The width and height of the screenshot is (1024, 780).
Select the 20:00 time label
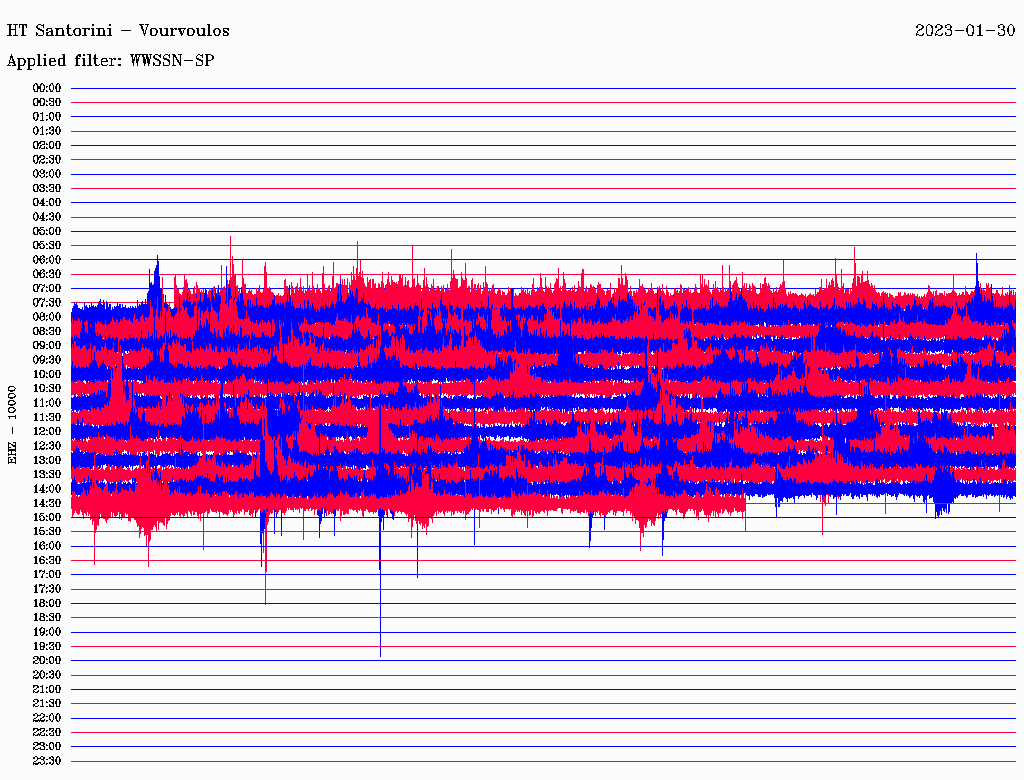tap(47, 660)
